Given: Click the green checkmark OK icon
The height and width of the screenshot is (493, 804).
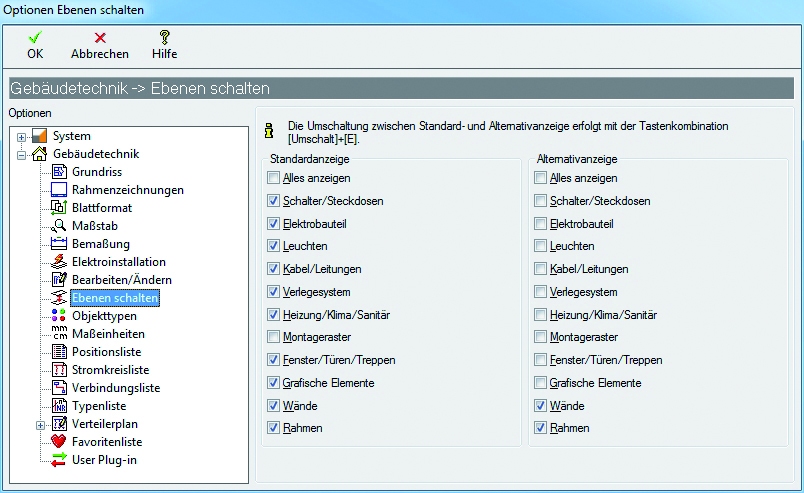Looking at the screenshot, I should [x=35, y=36].
